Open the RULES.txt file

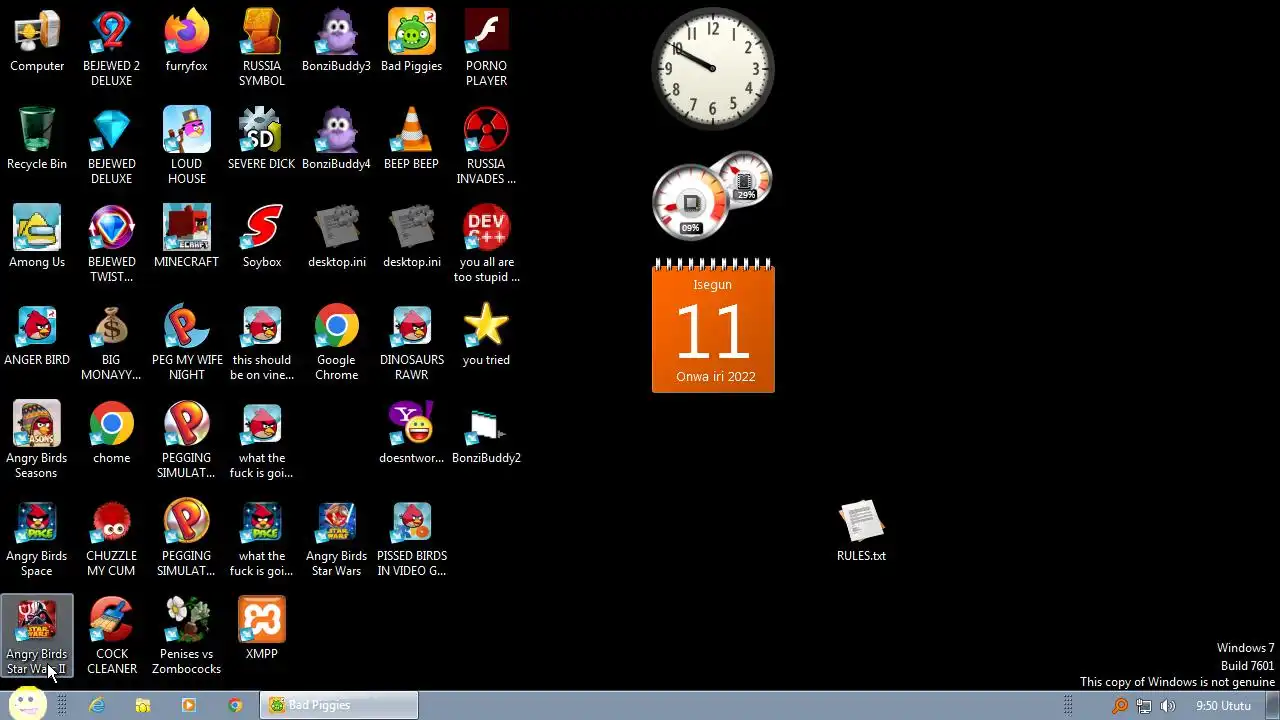pyautogui.click(x=861, y=532)
